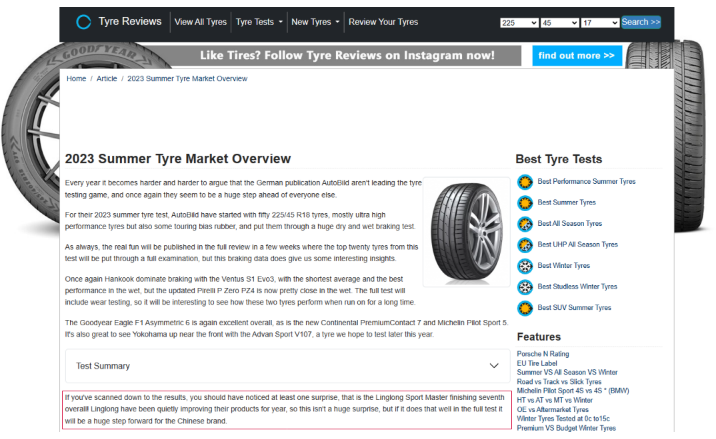Open Best Performance Summer Tyres link
The width and height of the screenshot is (716, 439).
click(586, 181)
